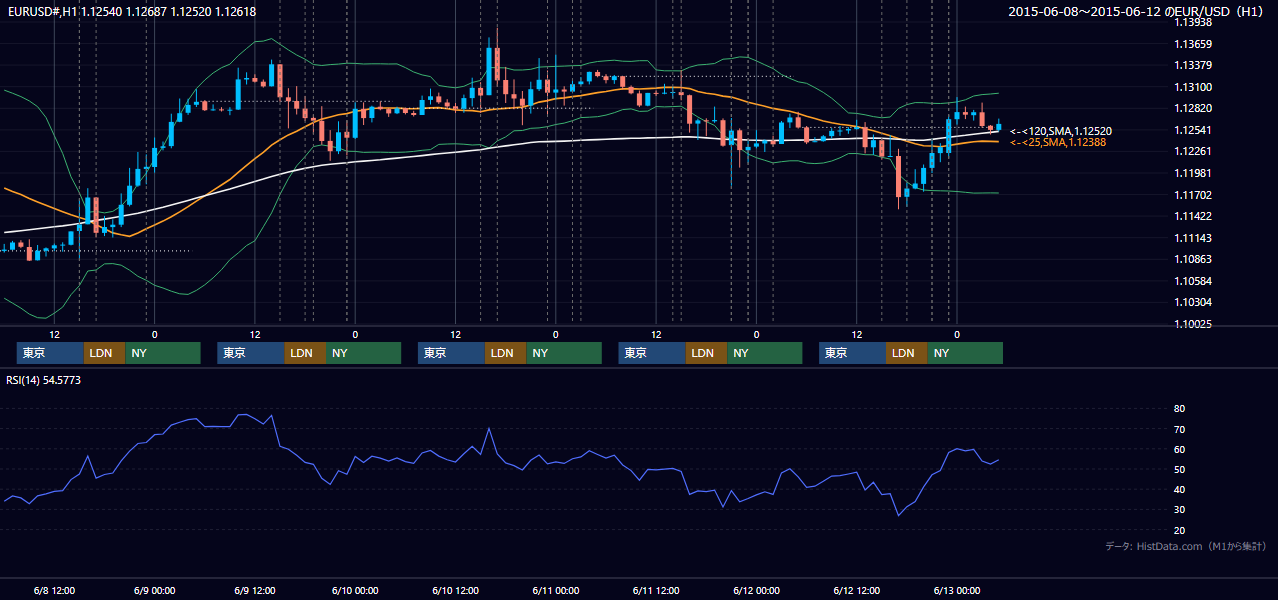Click the 東京 session block for June 8
1278x600 pixels.
50,353
